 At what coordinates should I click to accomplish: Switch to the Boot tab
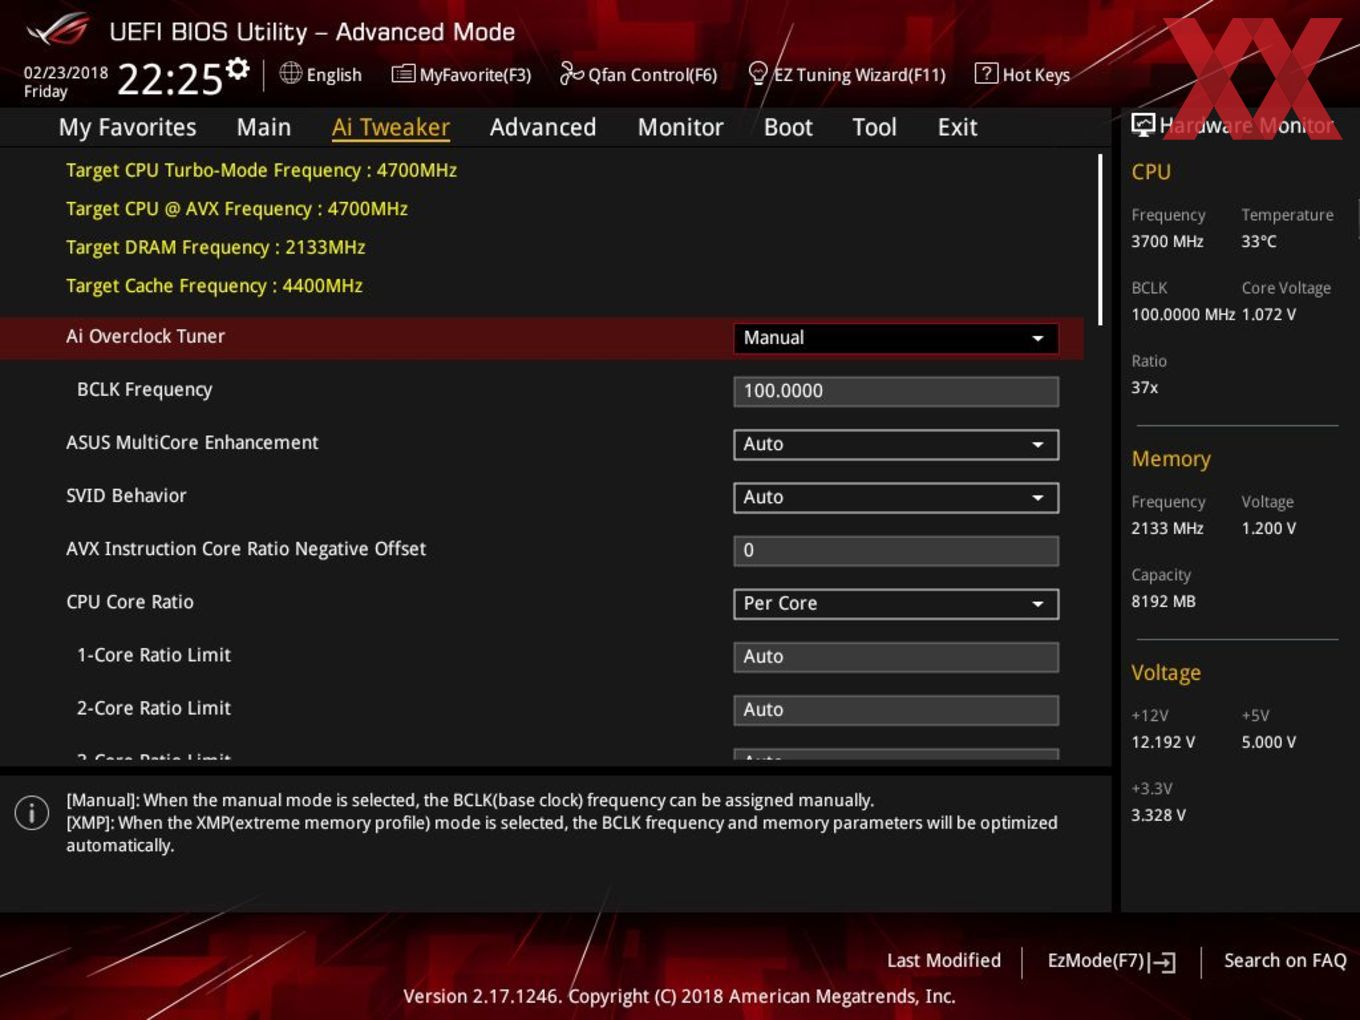788,127
